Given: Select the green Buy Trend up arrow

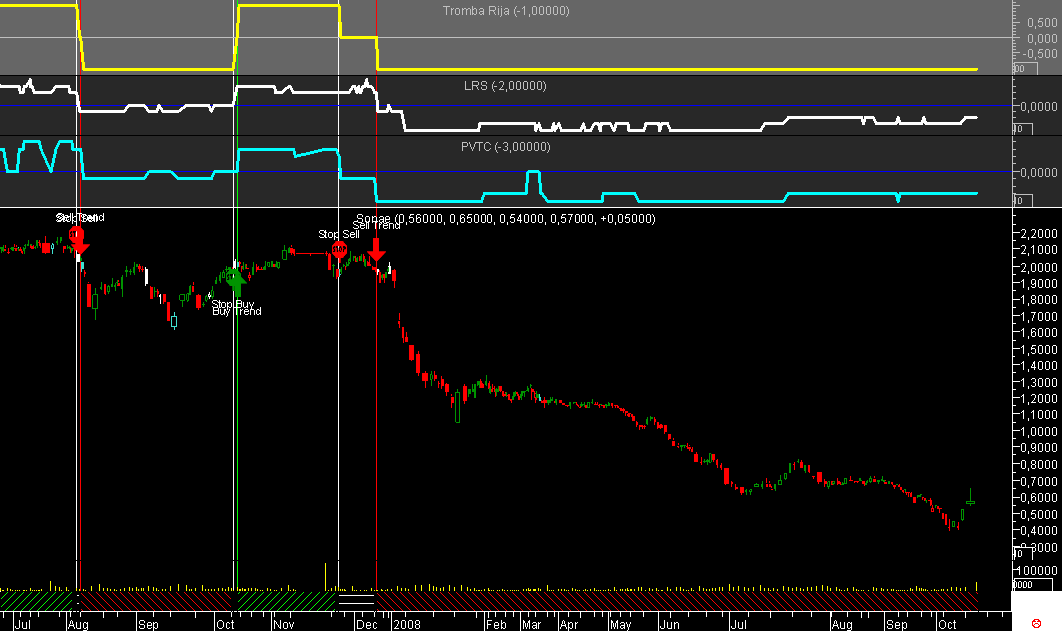Looking at the screenshot, I should click(x=236, y=282).
